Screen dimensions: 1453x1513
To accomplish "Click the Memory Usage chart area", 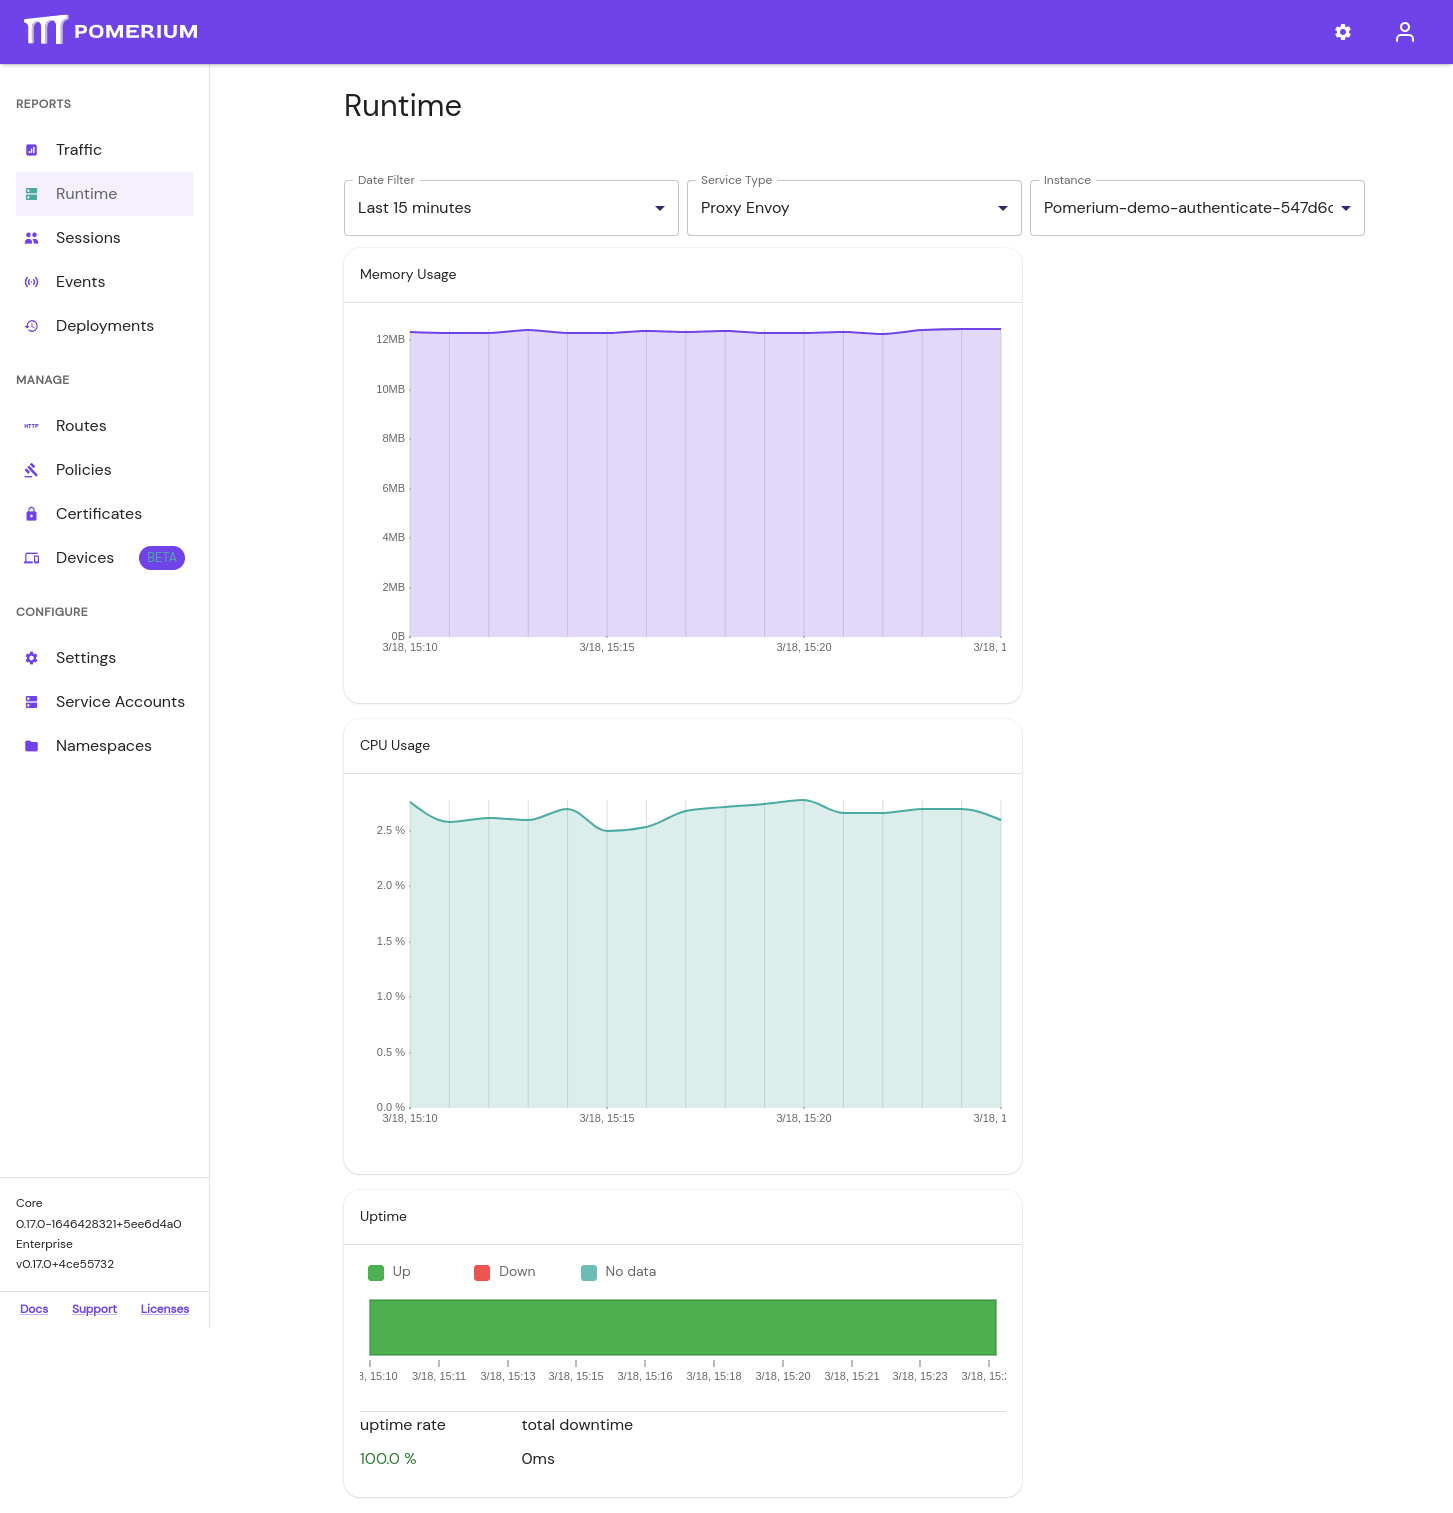I will (x=705, y=483).
